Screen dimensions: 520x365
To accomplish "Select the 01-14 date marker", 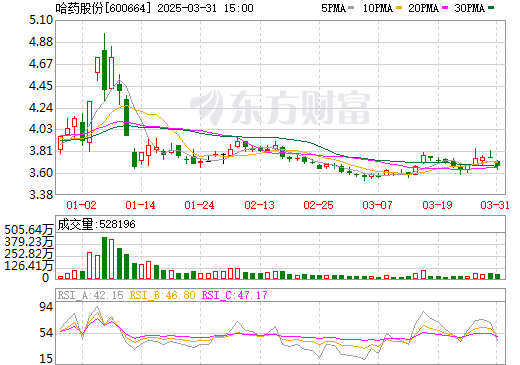I will pyautogui.click(x=140, y=205).
